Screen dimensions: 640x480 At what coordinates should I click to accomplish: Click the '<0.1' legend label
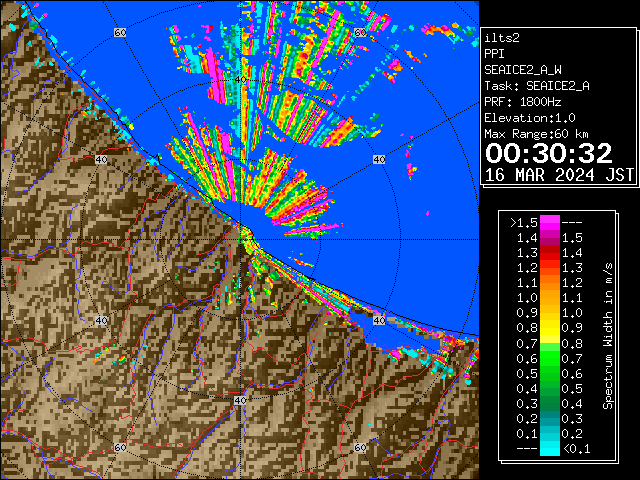coord(576,449)
